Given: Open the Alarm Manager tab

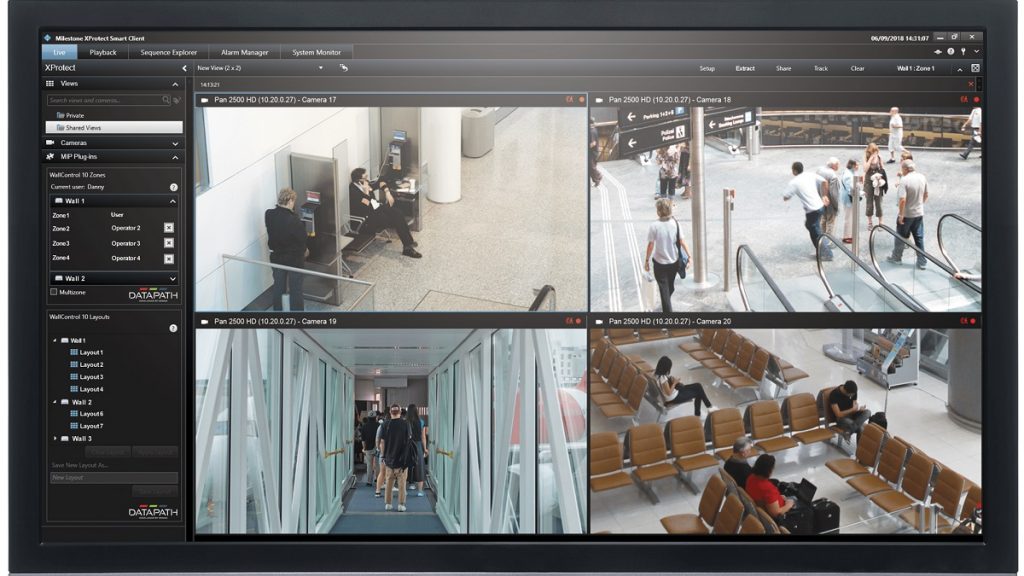Looking at the screenshot, I should click(x=244, y=52).
